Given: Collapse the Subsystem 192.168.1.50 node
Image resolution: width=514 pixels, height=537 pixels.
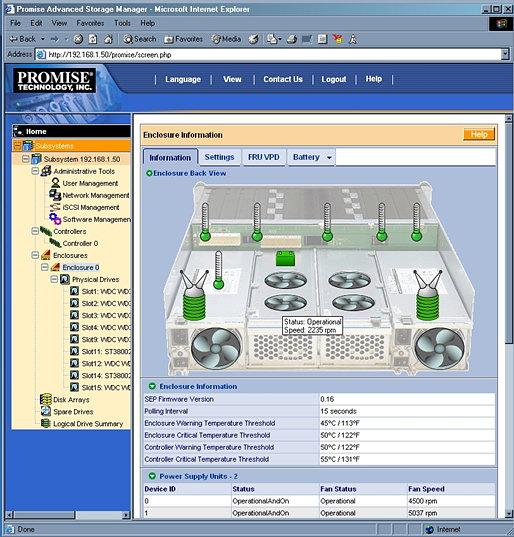Looking at the screenshot, I should click(x=25, y=159).
